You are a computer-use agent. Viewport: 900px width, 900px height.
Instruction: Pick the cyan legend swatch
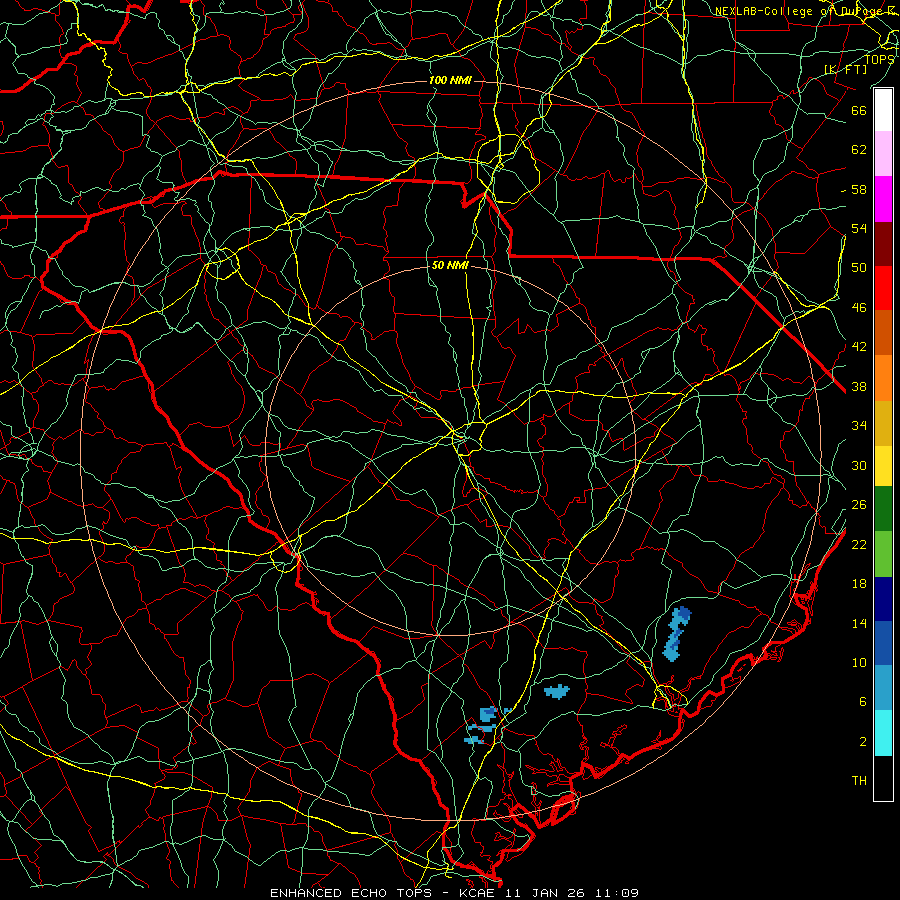[x=883, y=733]
